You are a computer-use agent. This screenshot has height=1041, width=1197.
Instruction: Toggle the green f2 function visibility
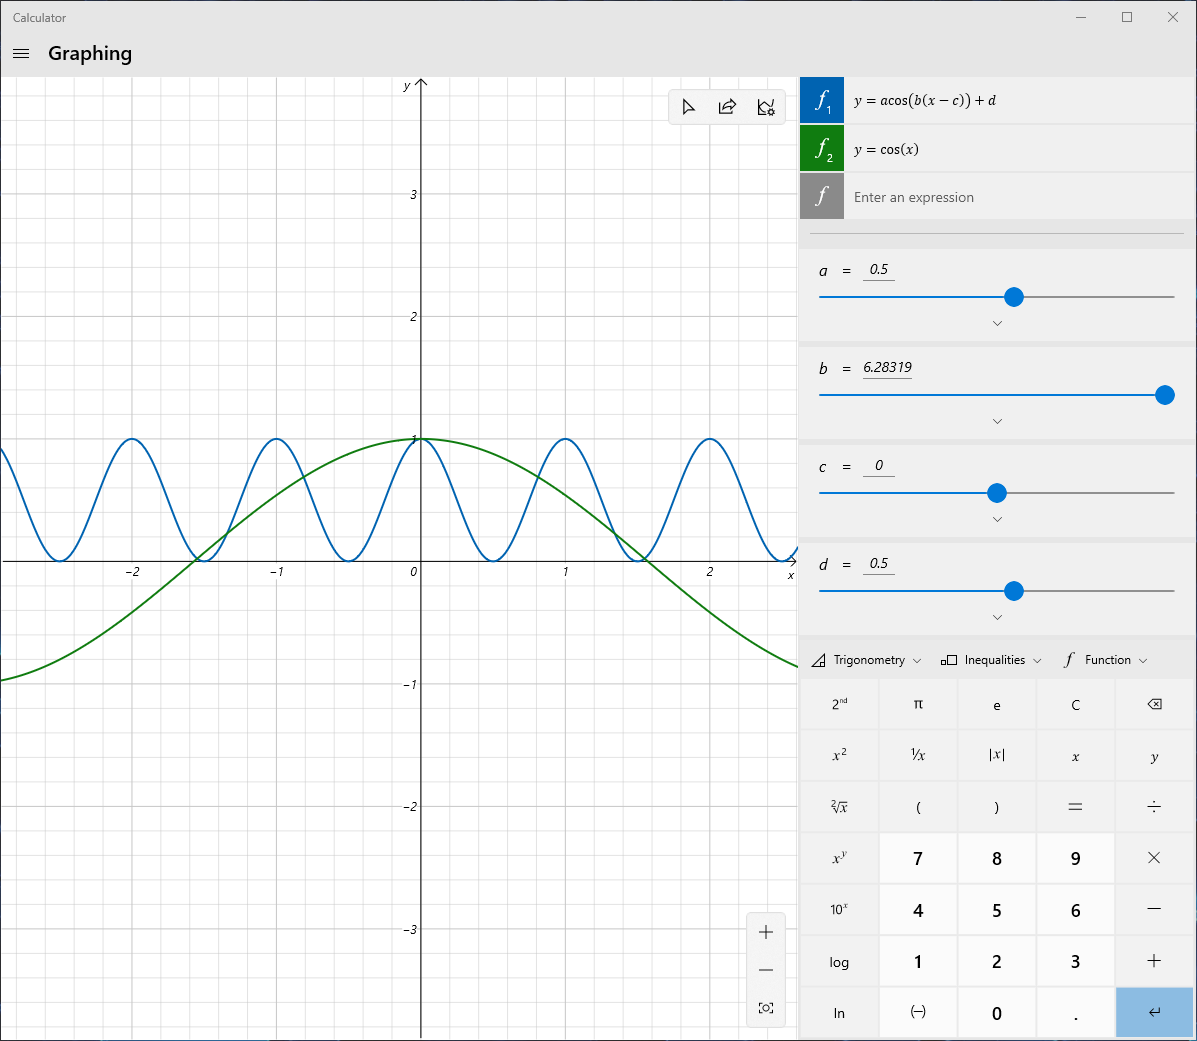pyautogui.click(x=821, y=148)
